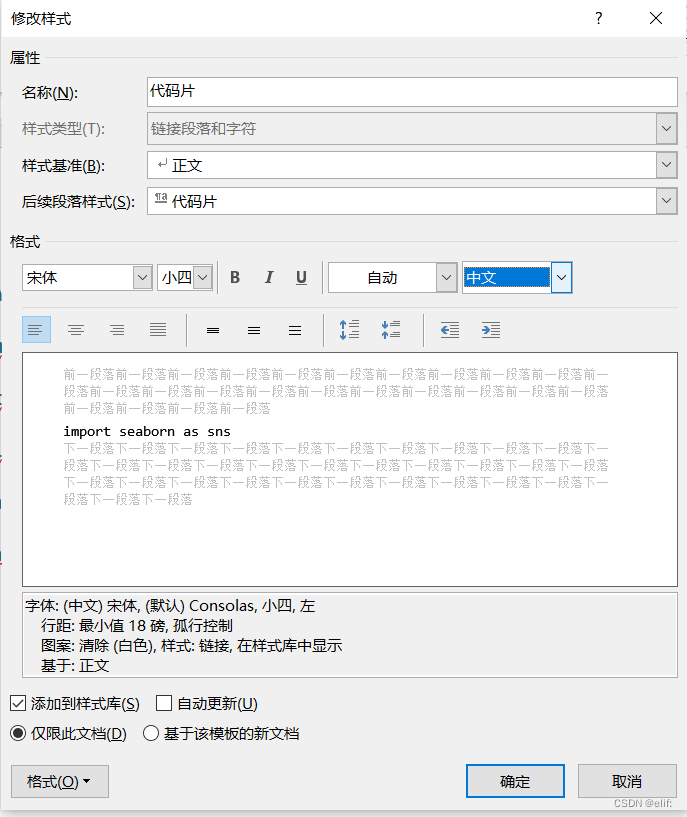
Task: Toggle Bold formatting button
Action: coord(235,278)
